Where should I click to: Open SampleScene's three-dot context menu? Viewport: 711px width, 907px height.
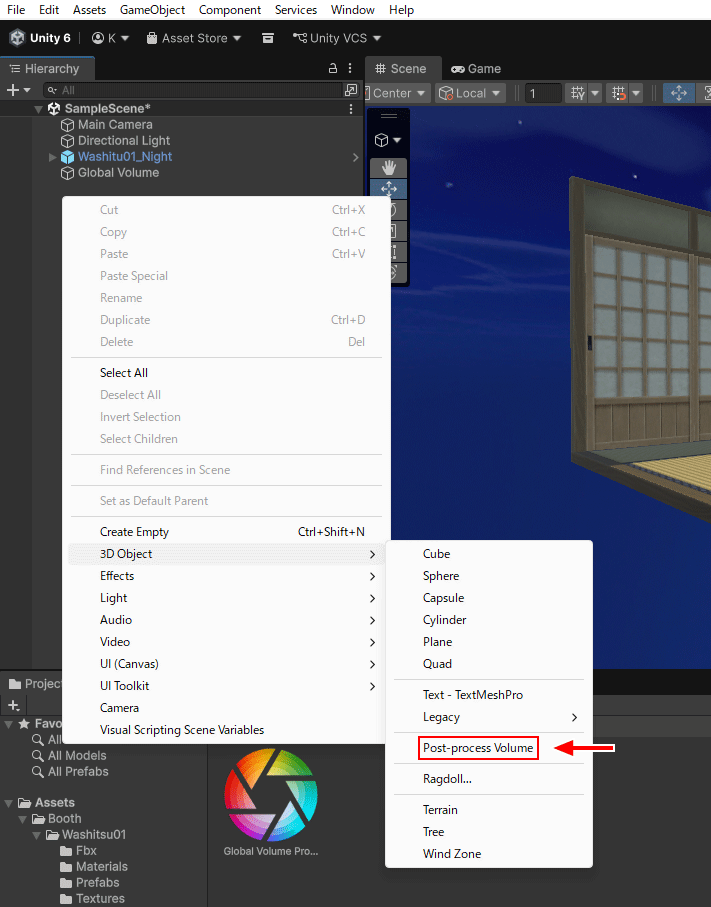351,109
